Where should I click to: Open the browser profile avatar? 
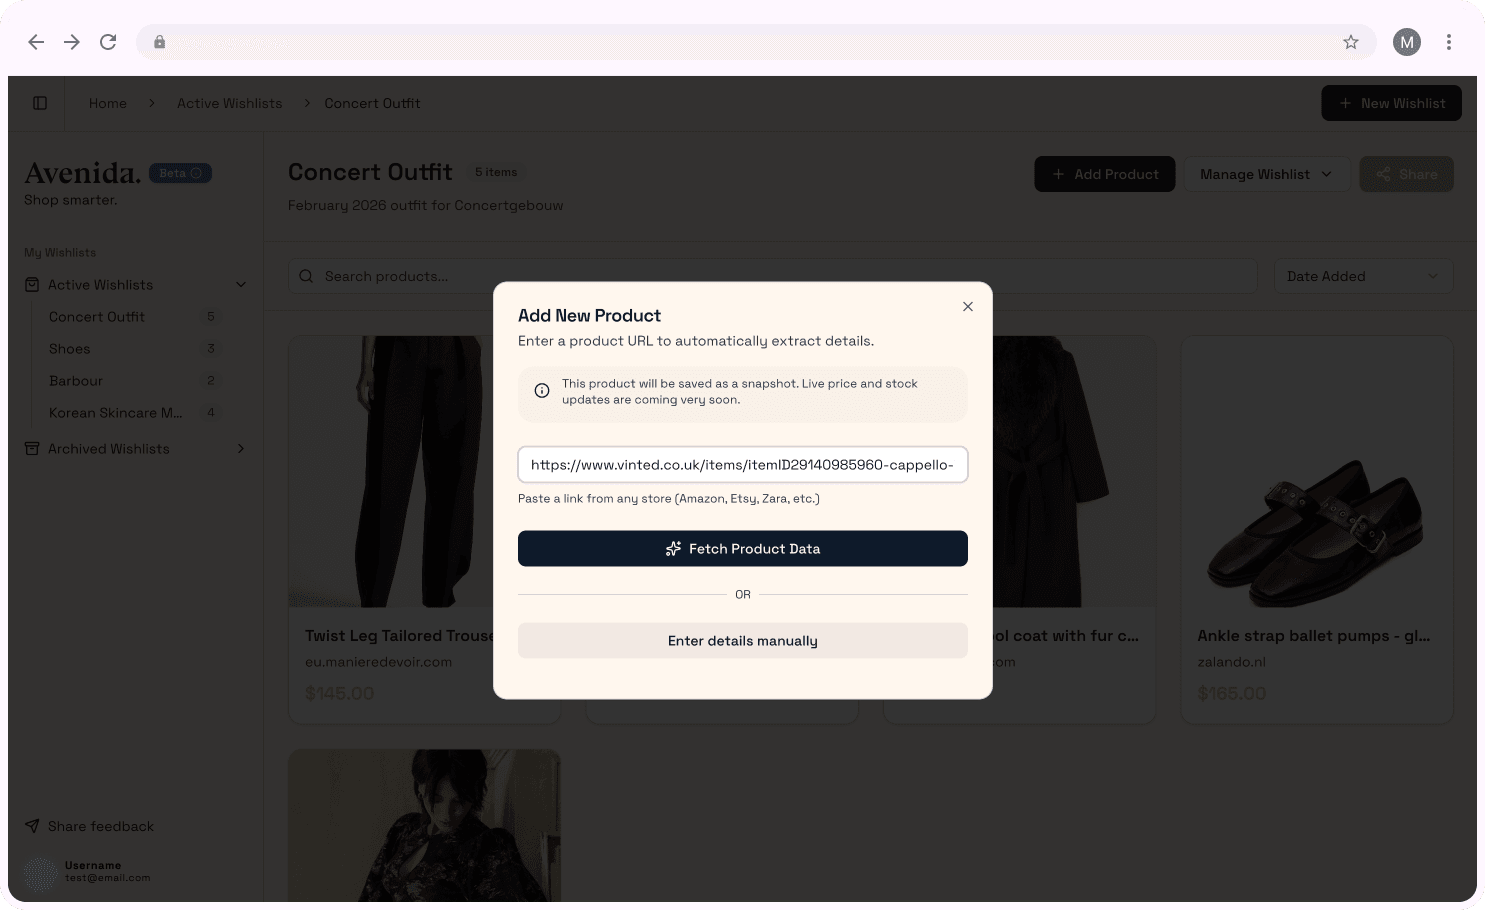point(1407,42)
